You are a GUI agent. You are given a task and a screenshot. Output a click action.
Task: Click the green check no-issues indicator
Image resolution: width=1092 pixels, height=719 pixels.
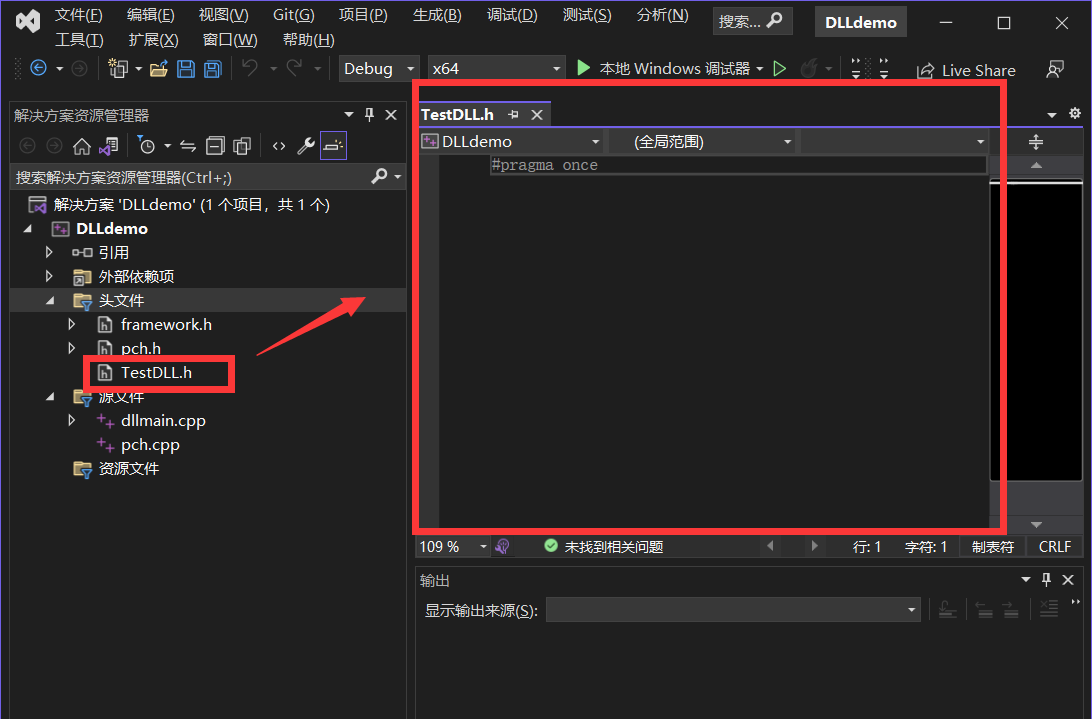click(550, 546)
